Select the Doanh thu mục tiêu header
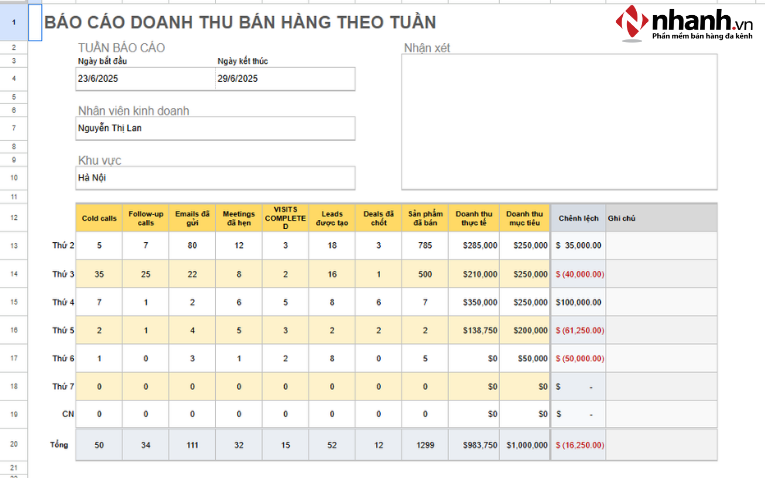Image resolution: width=765 pixels, height=478 pixels. [x=524, y=218]
